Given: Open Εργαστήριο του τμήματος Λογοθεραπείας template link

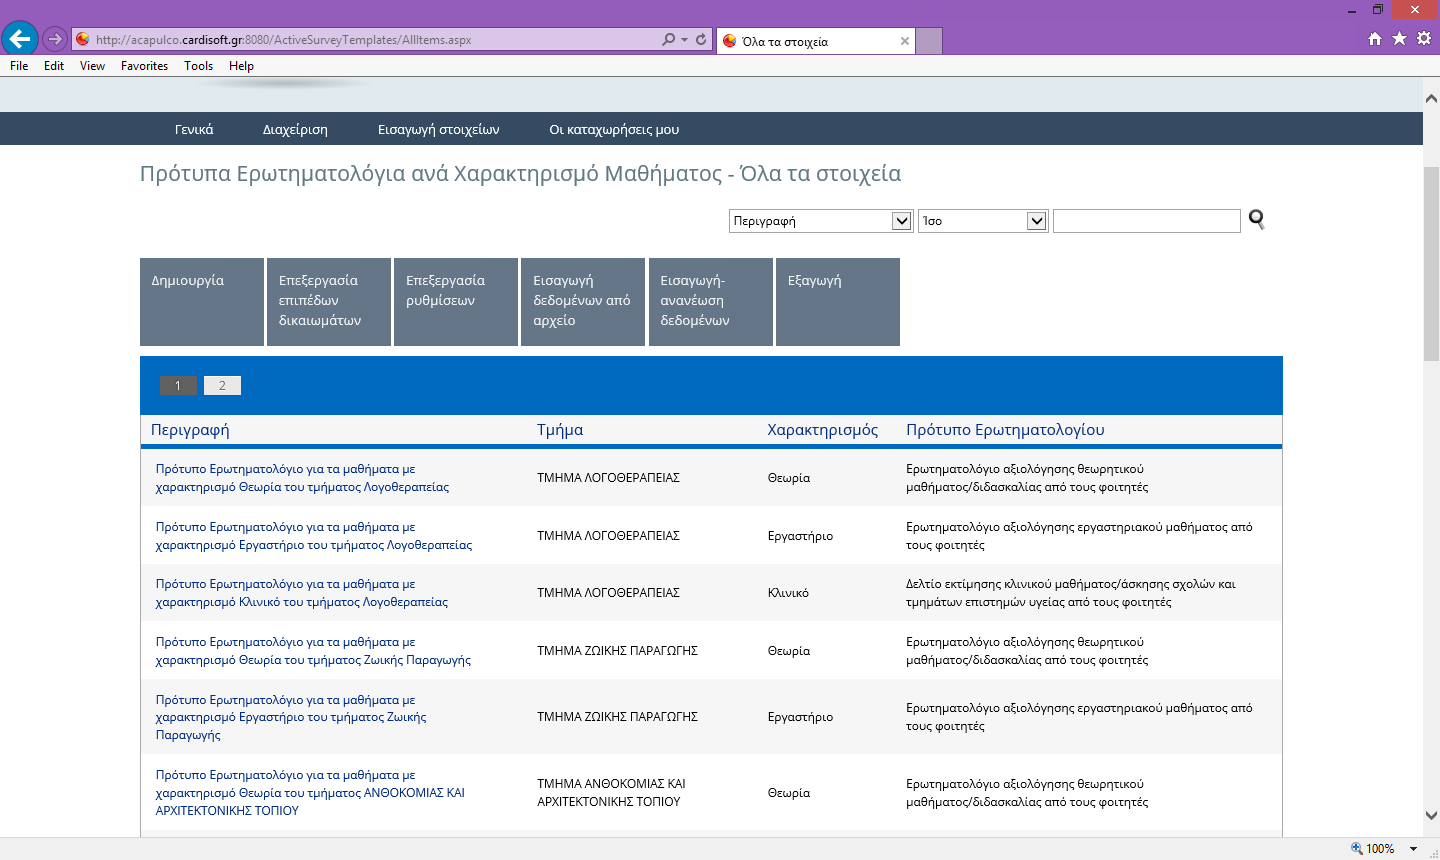Looking at the screenshot, I should point(314,536).
